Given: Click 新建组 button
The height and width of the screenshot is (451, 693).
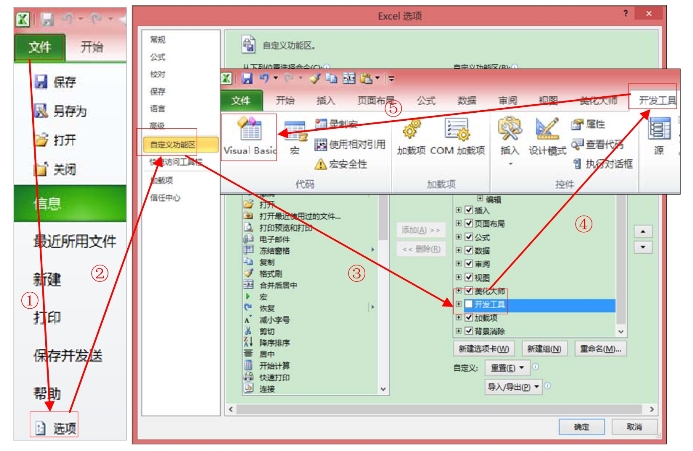Looking at the screenshot, I should click(x=544, y=349).
